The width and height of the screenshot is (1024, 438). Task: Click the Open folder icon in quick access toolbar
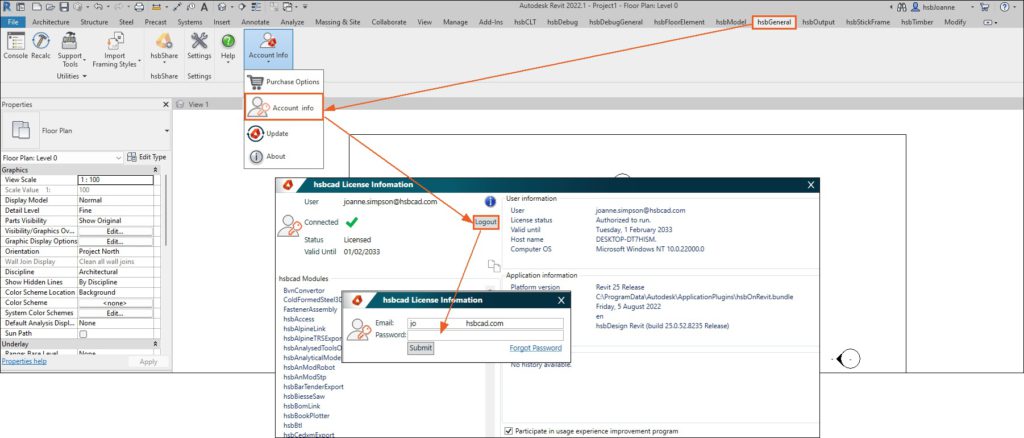click(50, 7)
